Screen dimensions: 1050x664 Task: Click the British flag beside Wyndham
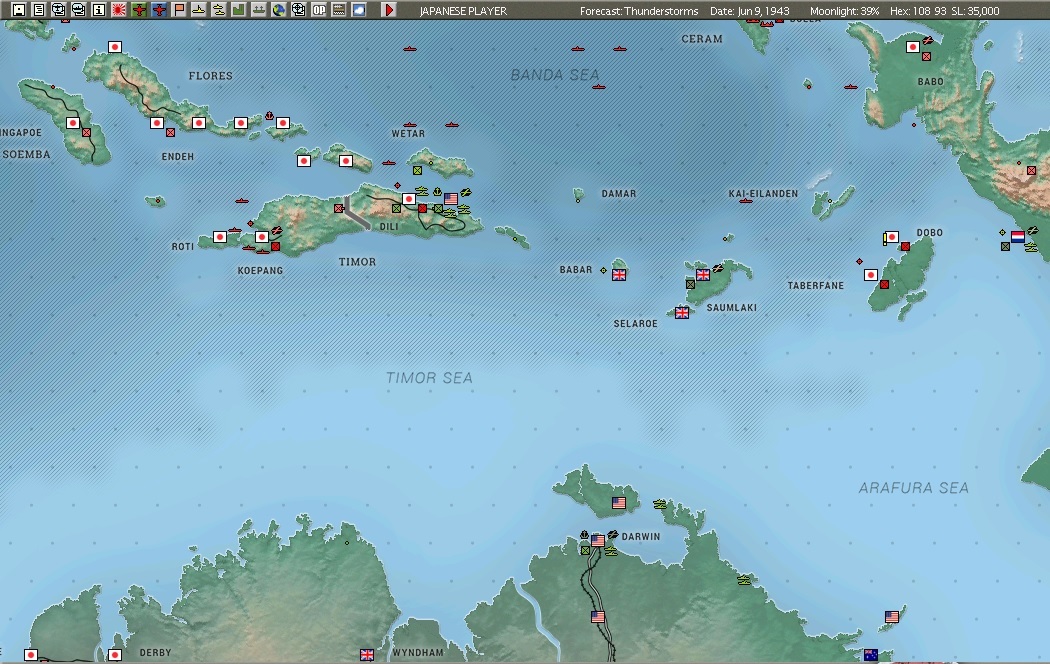click(367, 655)
